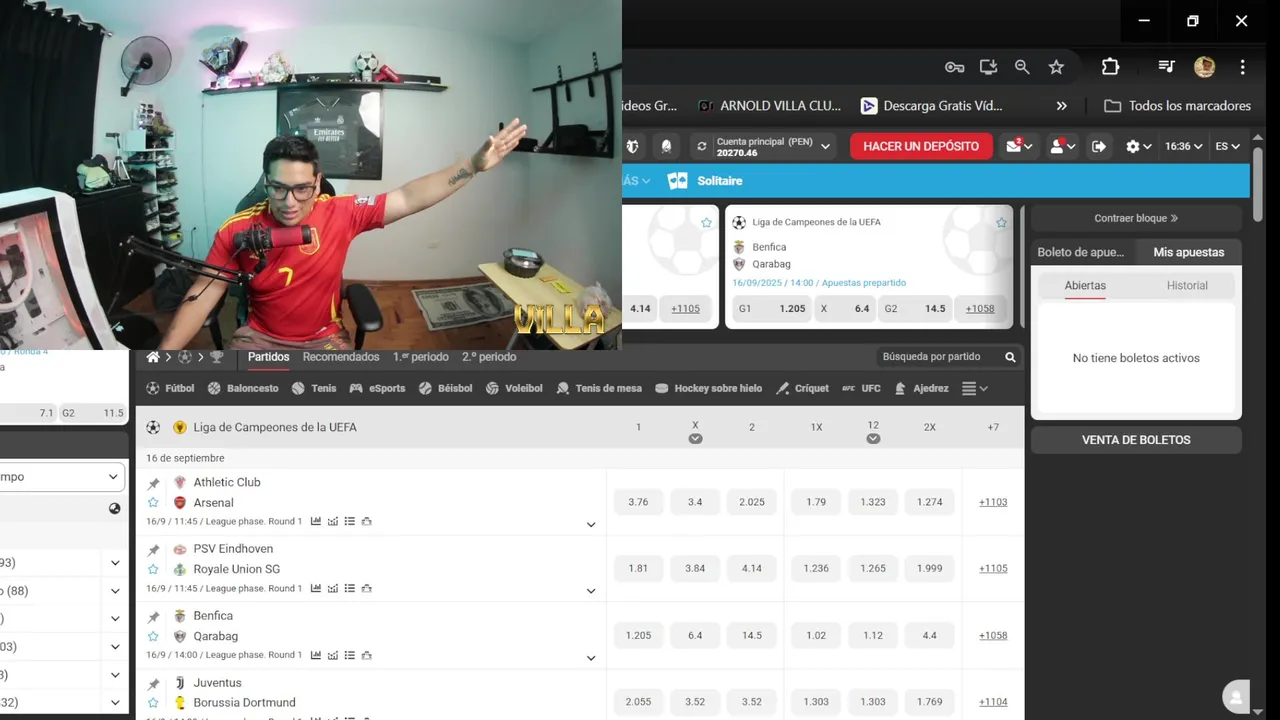Favorite Athletic Club vs Arsenal with star
This screenshot has height=720, width=1280.
coord(153,503)
